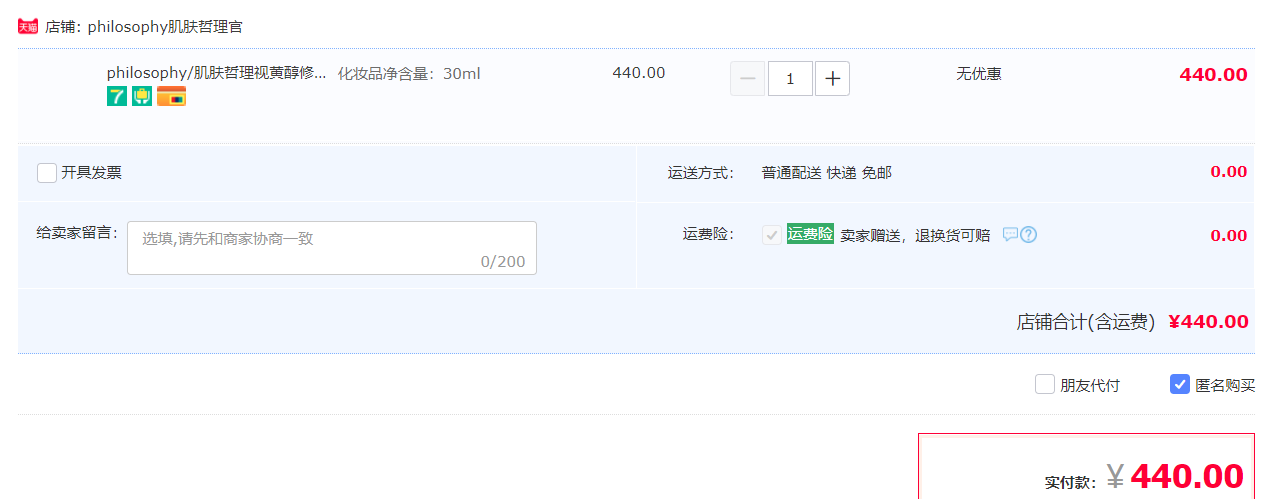Viewport: 1268px width, 499px height.
Task: Click the 0.00 shipping fee on 运送方式 row
Action: [1229, 172]
